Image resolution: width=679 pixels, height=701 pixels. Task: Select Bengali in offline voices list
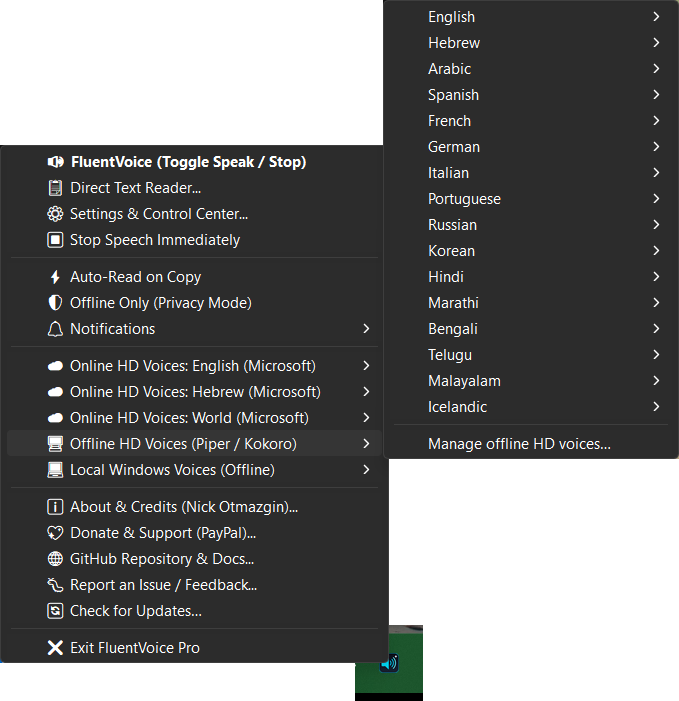point(531,329)
